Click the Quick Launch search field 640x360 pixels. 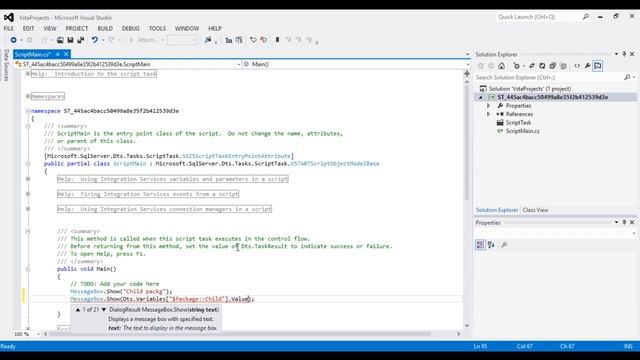(x=539, y=17)
